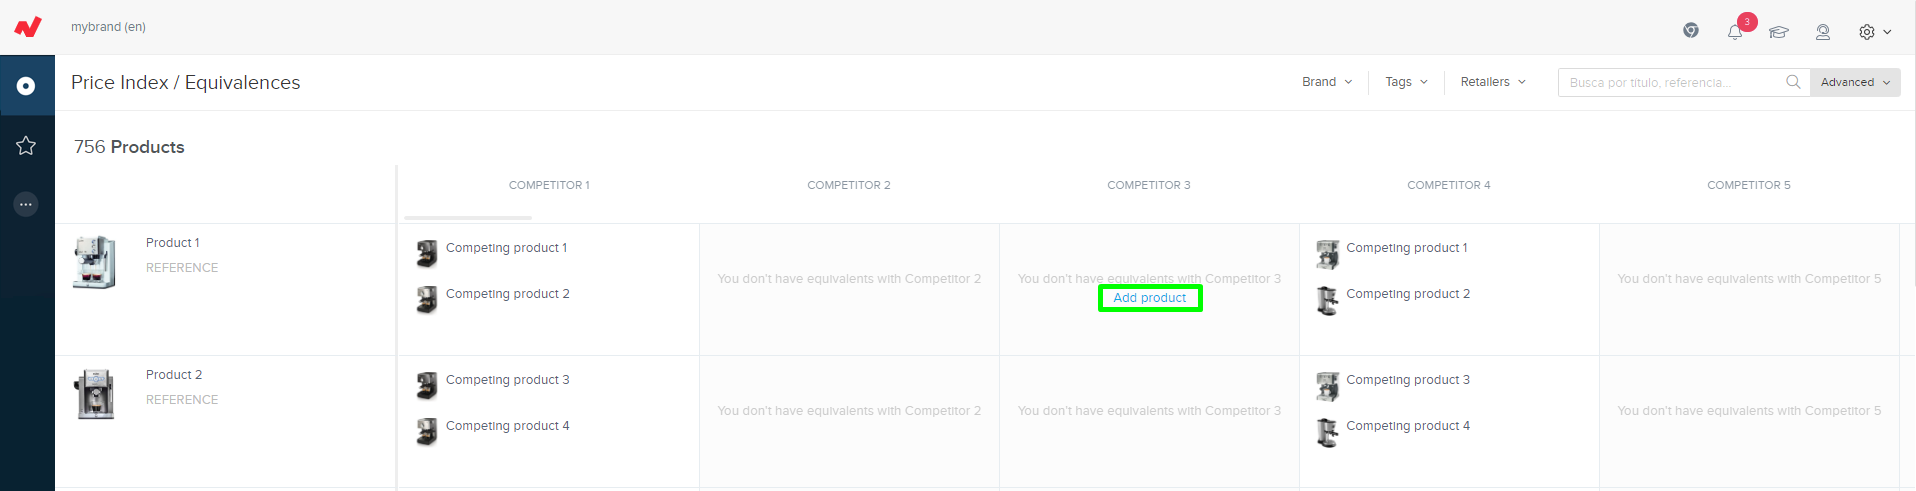
Task: Open the Product 2 coffee machine thumbnail
Action: (96, 394)
